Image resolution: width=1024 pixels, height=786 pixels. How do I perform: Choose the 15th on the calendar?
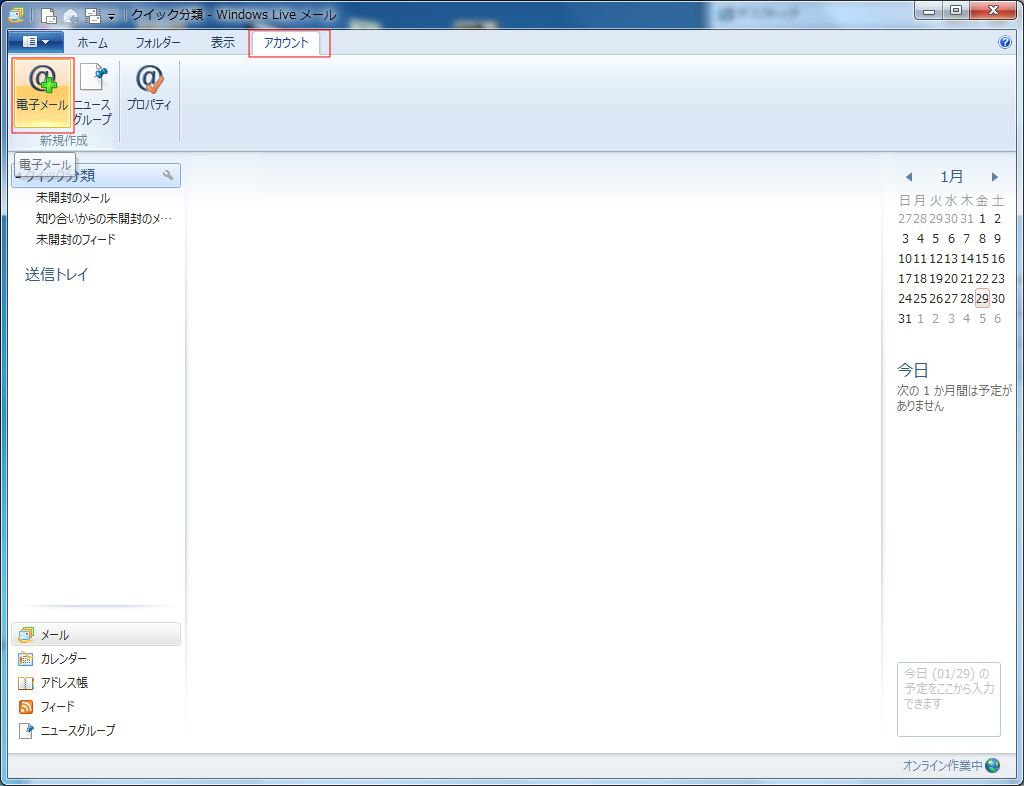[x=982, y=259]
